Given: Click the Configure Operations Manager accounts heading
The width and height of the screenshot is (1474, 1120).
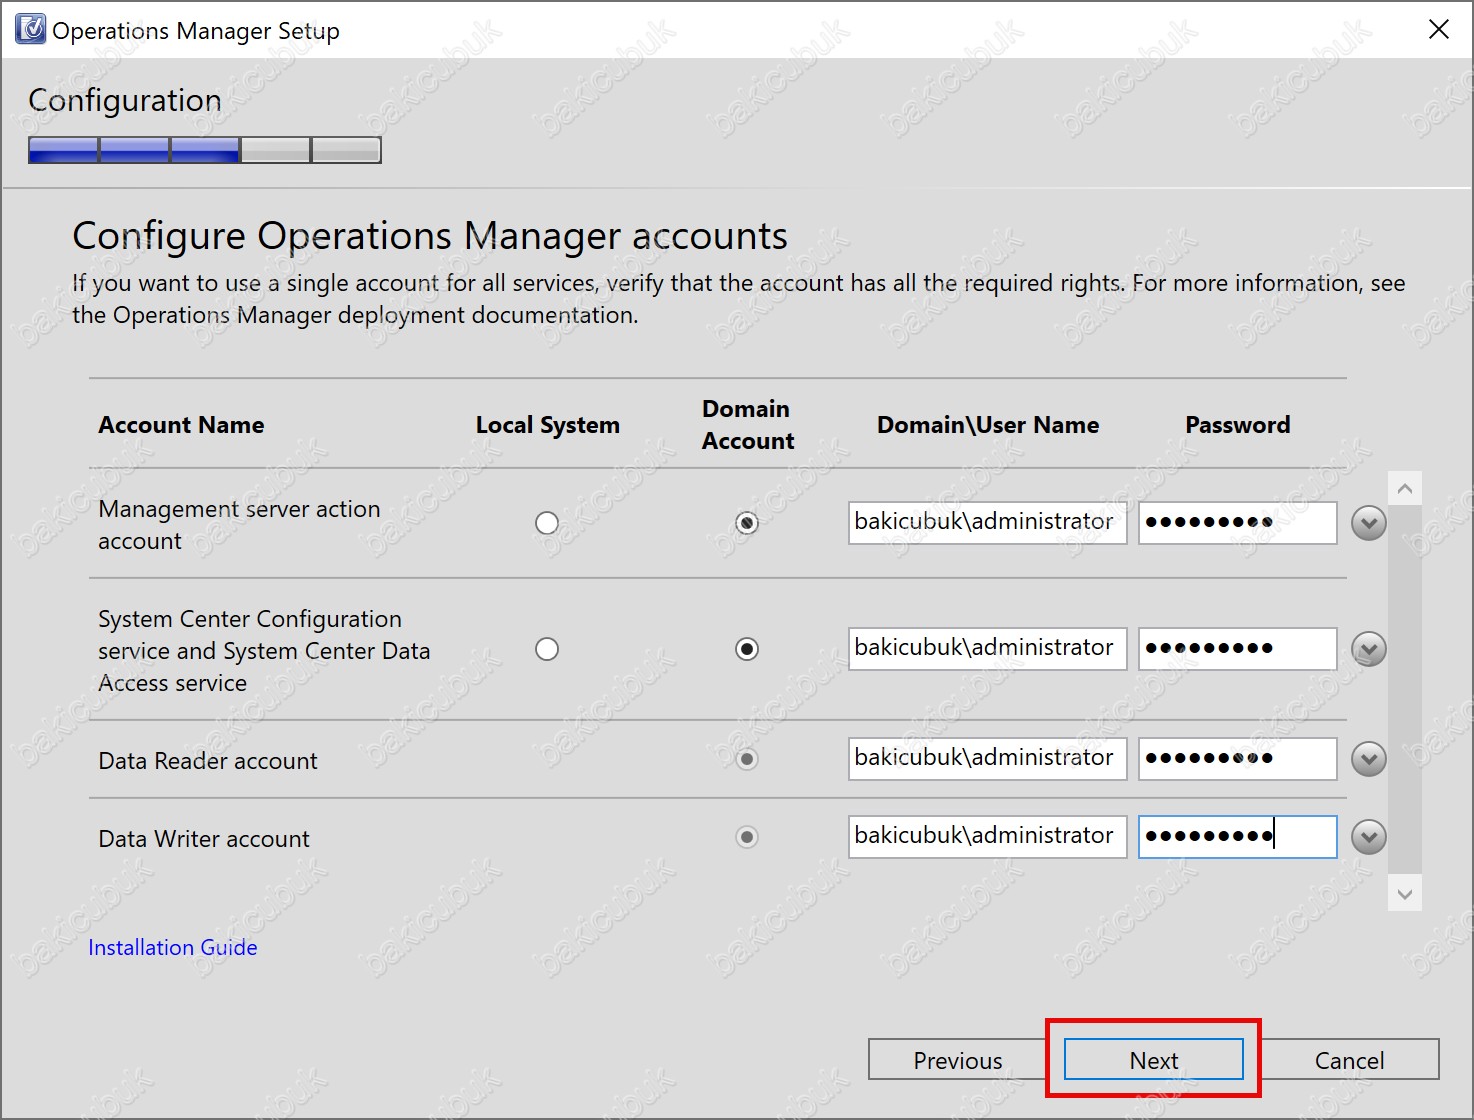Looking at the screenshot, I should click(x=430, y=236).
